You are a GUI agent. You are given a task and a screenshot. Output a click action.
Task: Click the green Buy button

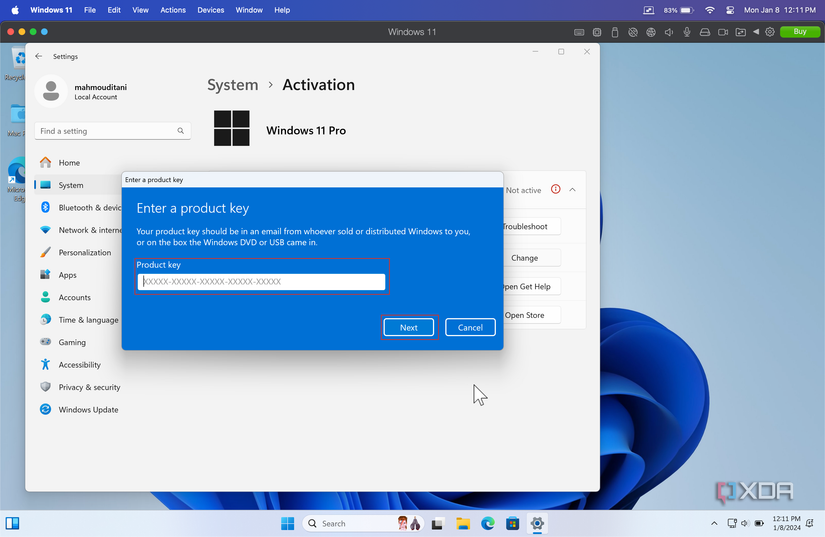pos(800,32)
